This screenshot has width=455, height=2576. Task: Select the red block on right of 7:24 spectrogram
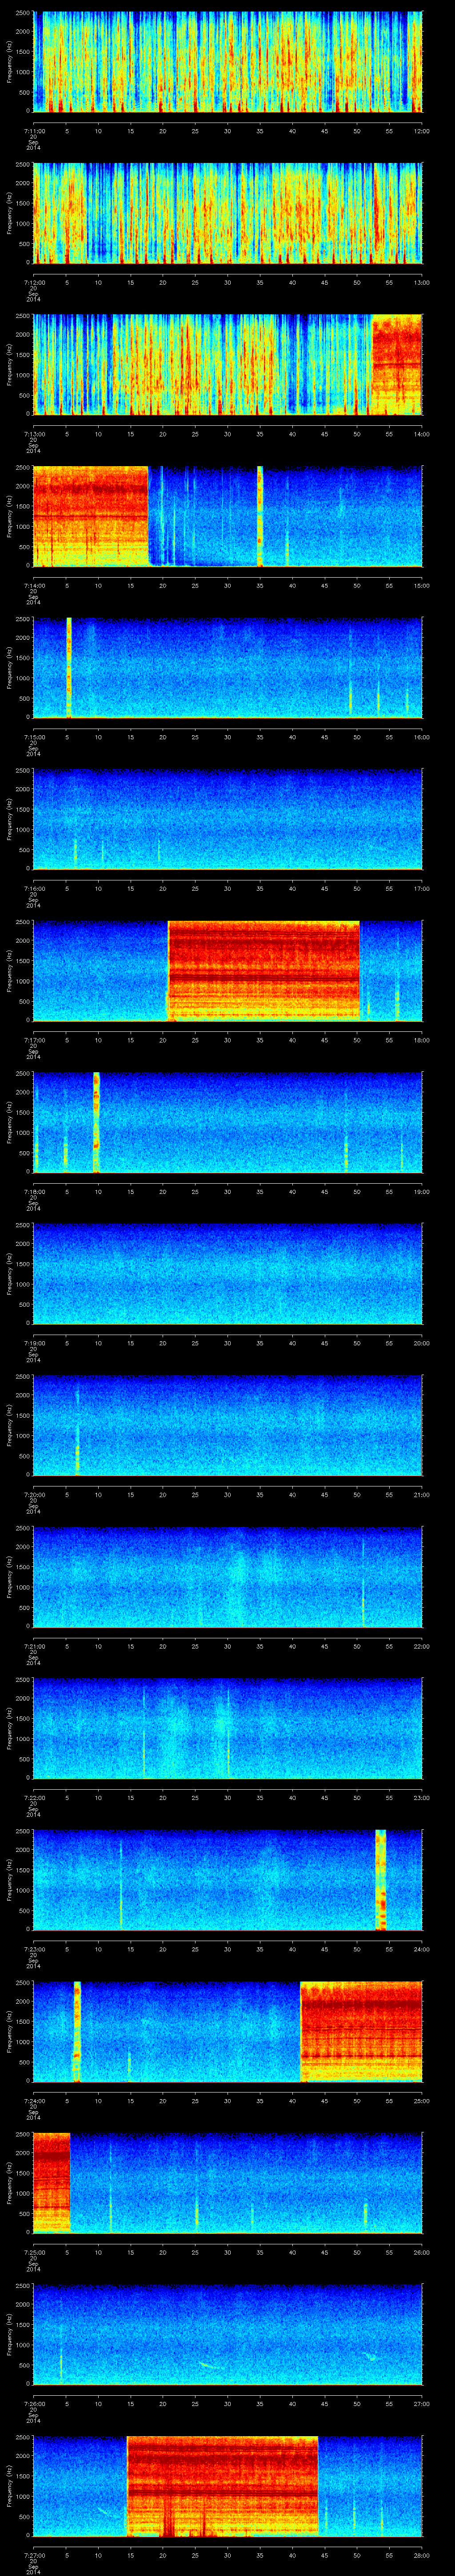click(361, 2030)
